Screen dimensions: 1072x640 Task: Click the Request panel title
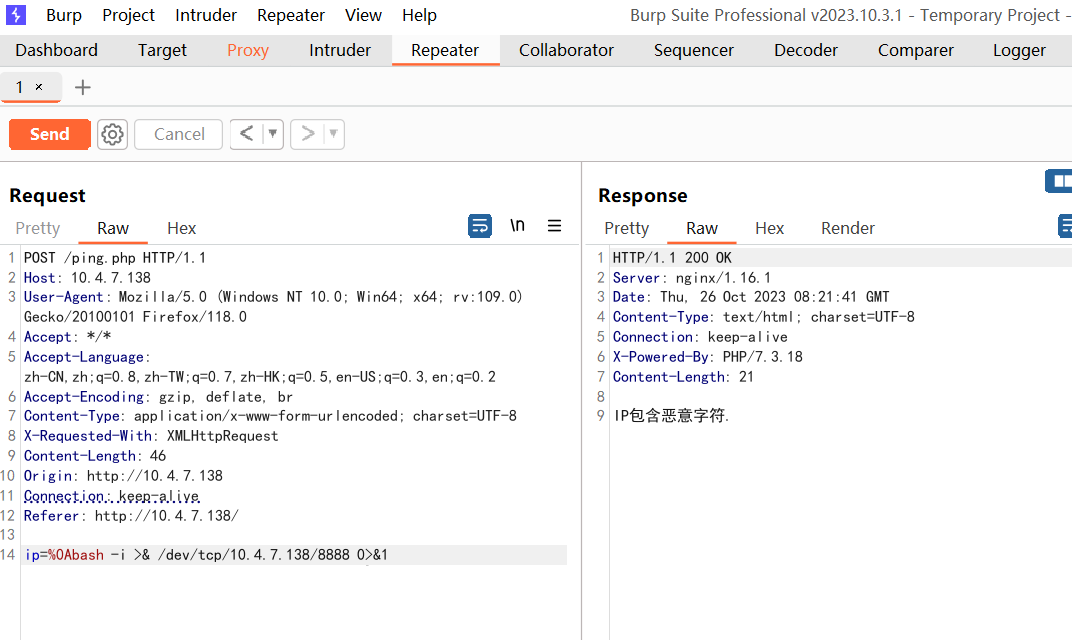(x=47, y=196)
